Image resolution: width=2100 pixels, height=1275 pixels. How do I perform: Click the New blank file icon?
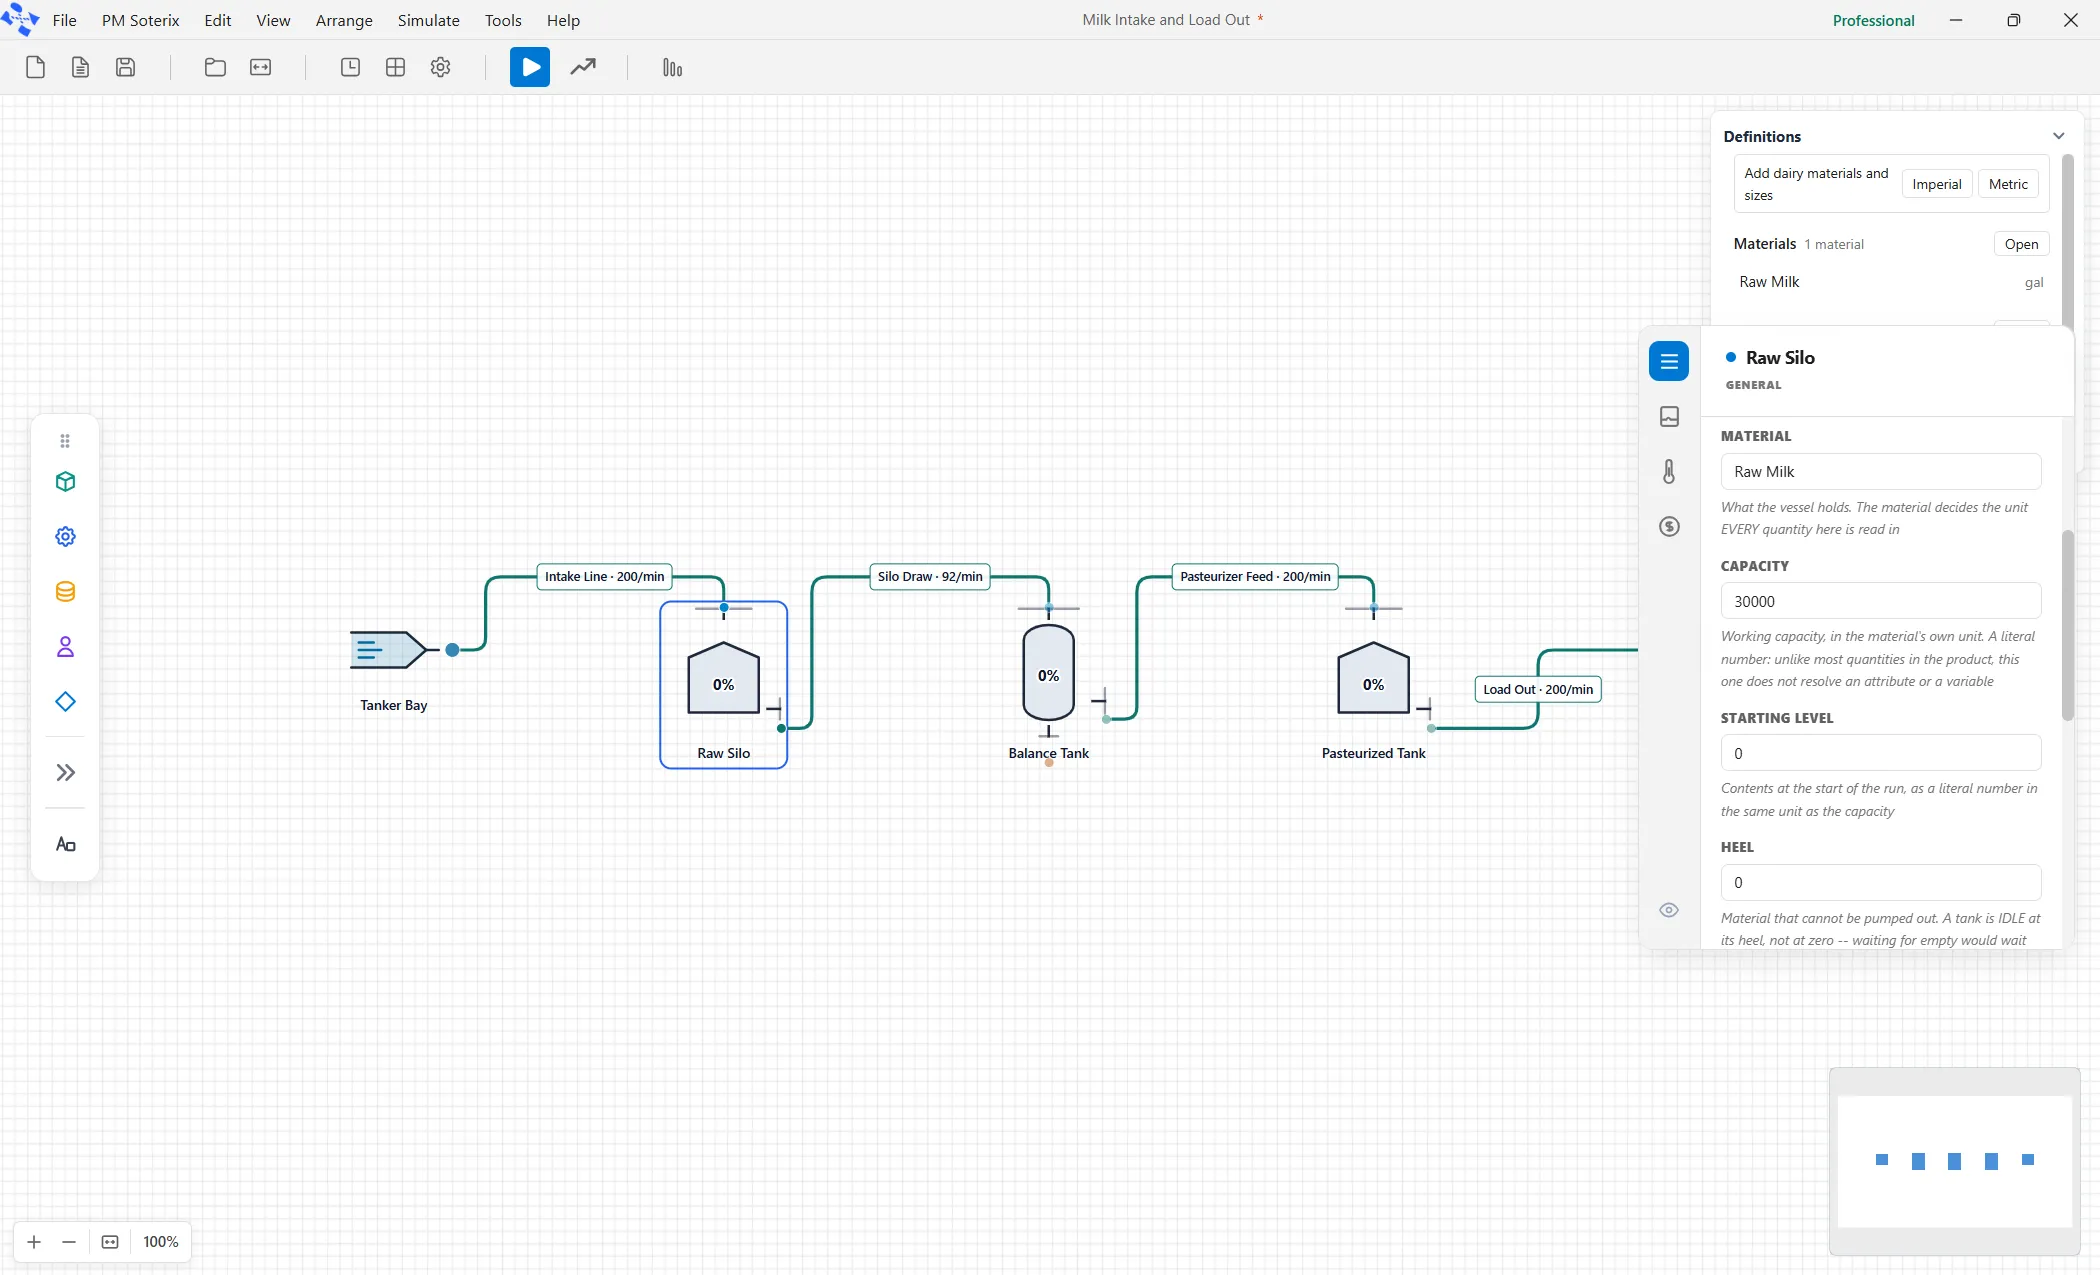35,67
